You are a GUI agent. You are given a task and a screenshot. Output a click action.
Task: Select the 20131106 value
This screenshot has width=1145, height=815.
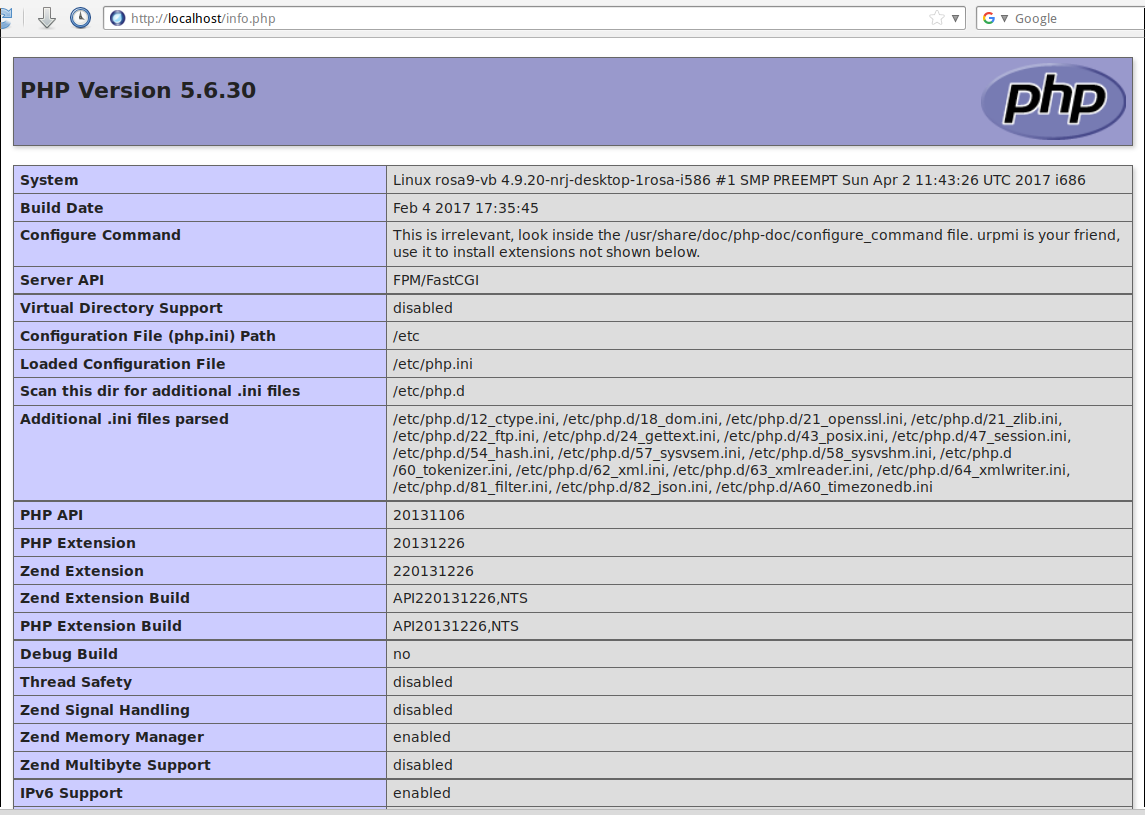click(429, 516)
